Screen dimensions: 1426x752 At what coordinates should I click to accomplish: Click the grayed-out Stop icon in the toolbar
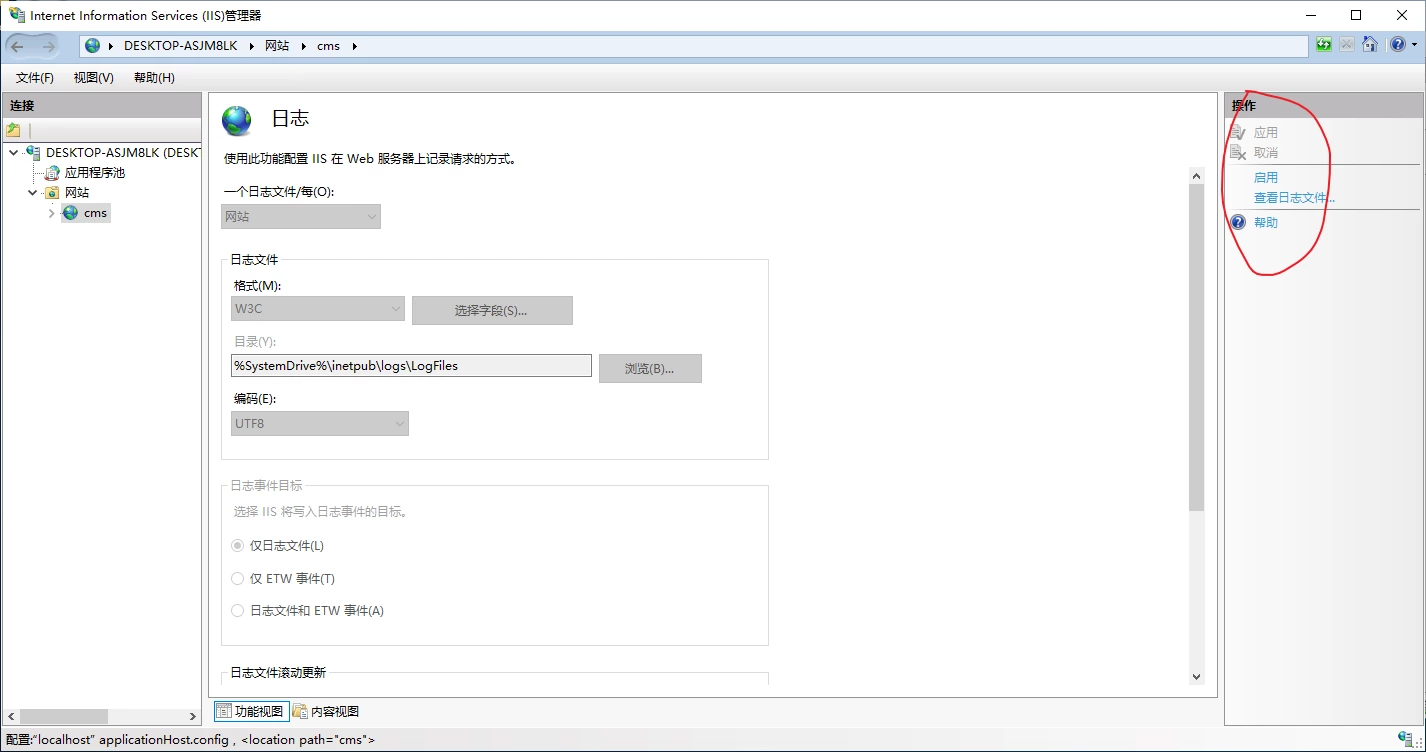(1347, 45)
